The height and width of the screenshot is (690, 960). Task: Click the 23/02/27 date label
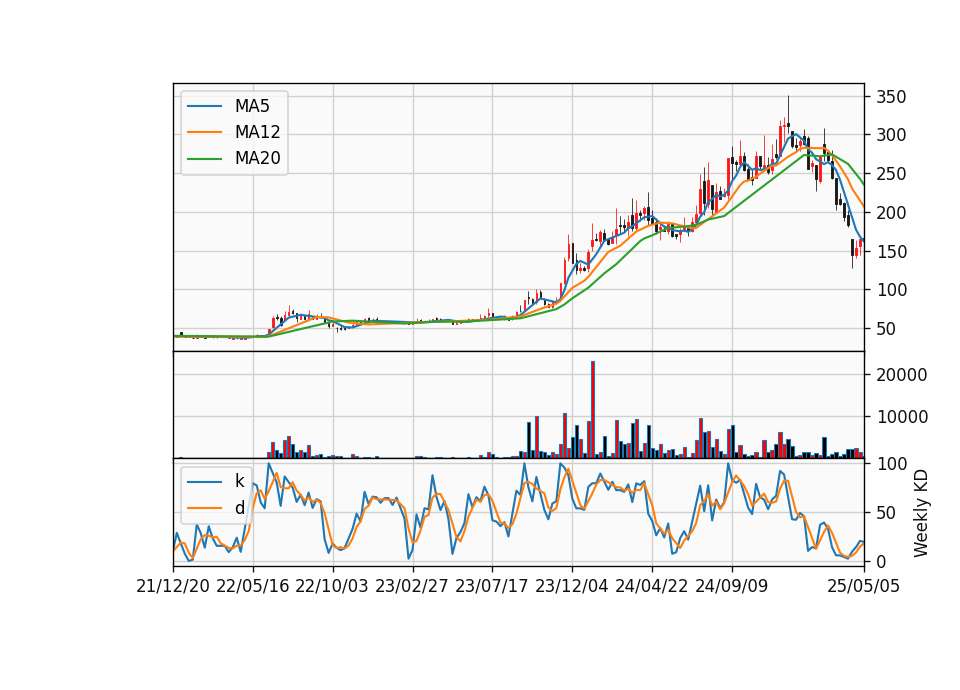(412, 586)
